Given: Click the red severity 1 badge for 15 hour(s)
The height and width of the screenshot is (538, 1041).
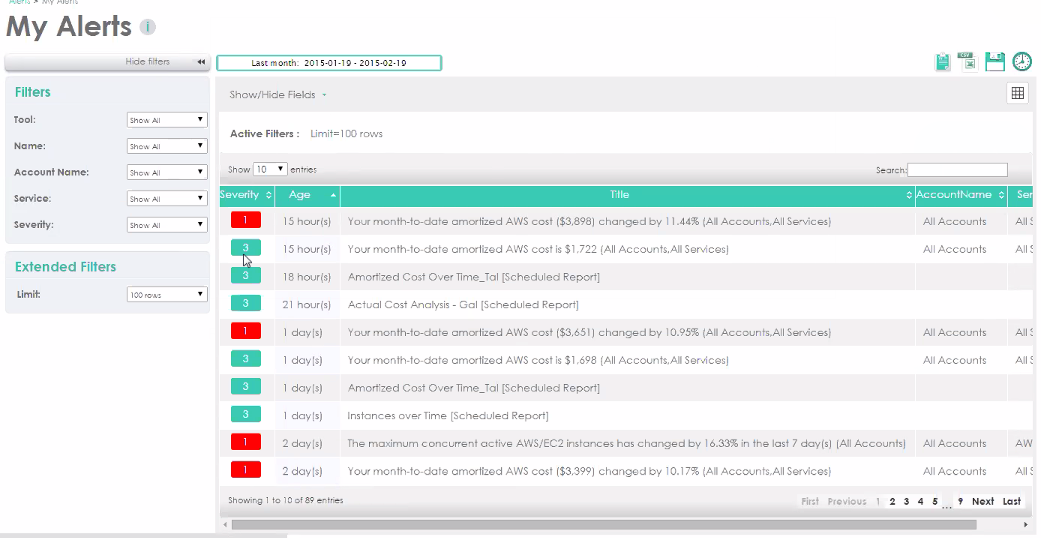Looking at the screenshot, I should 246,220.
